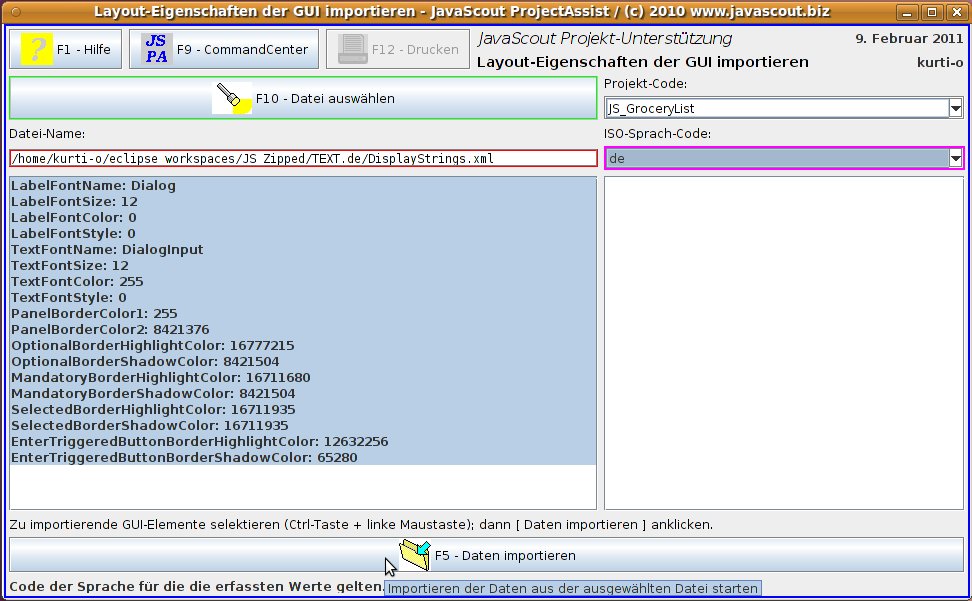Open CommandCenter via the JSPA icon
Image resolution: width=972 pixels, height=601 pixels.
pyautogui.click(x=157, y=49)
